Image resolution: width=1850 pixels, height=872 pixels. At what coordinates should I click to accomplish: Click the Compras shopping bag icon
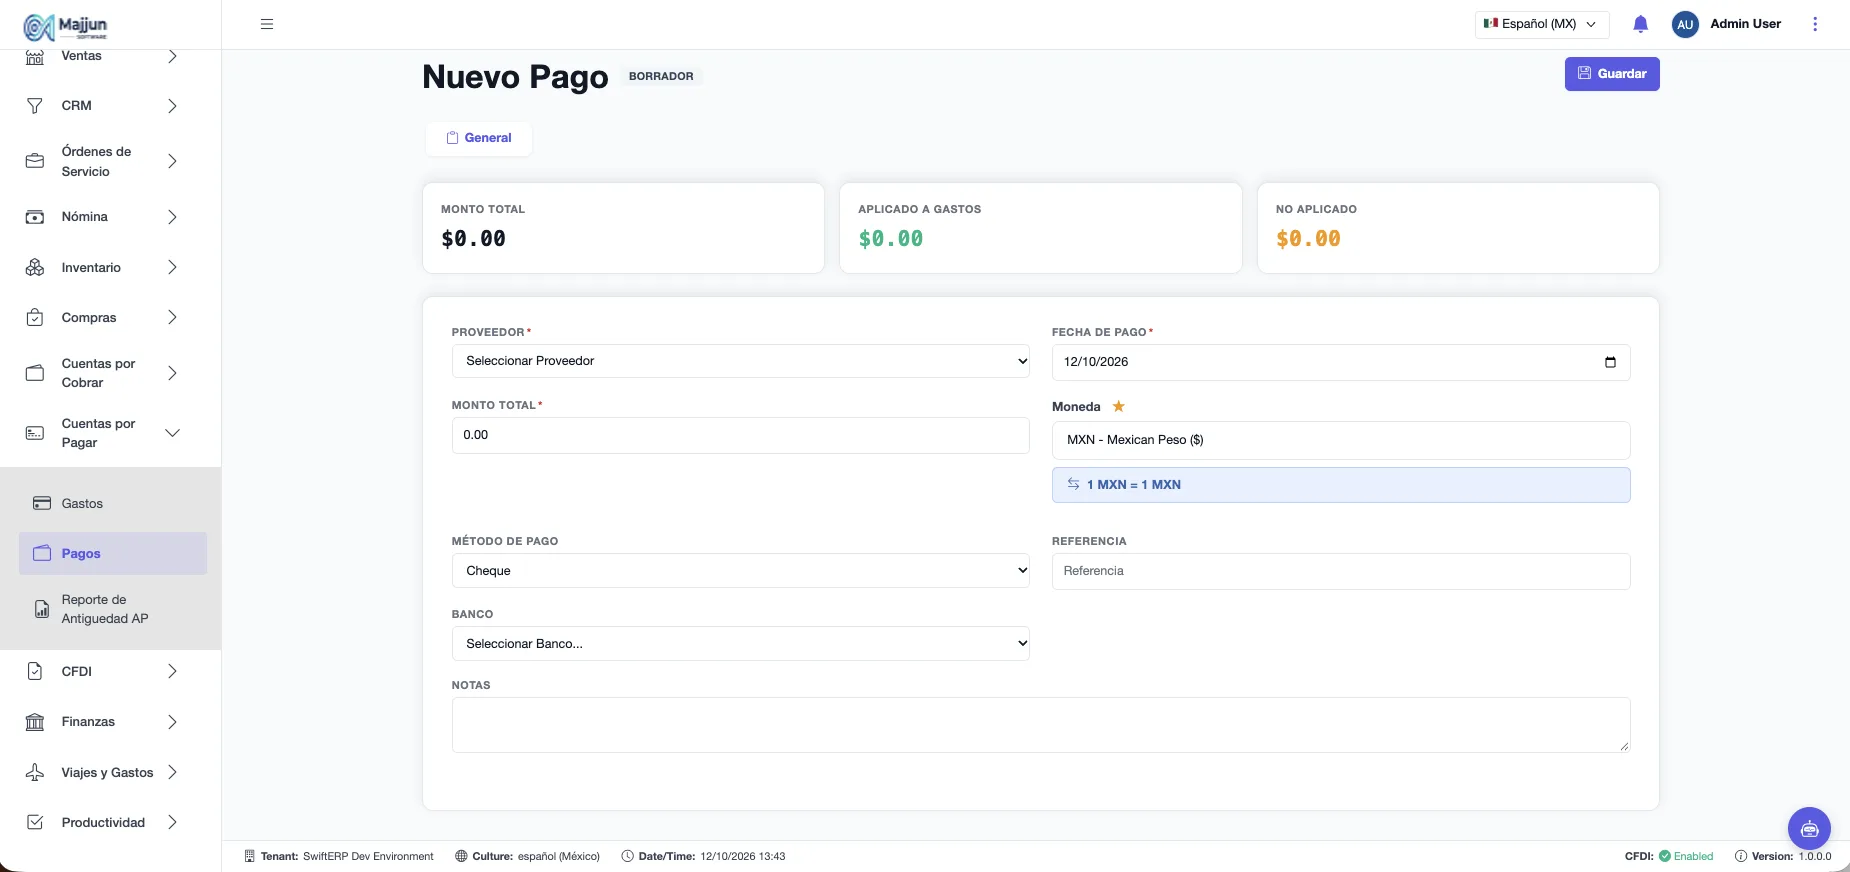(x=35, y=317)
